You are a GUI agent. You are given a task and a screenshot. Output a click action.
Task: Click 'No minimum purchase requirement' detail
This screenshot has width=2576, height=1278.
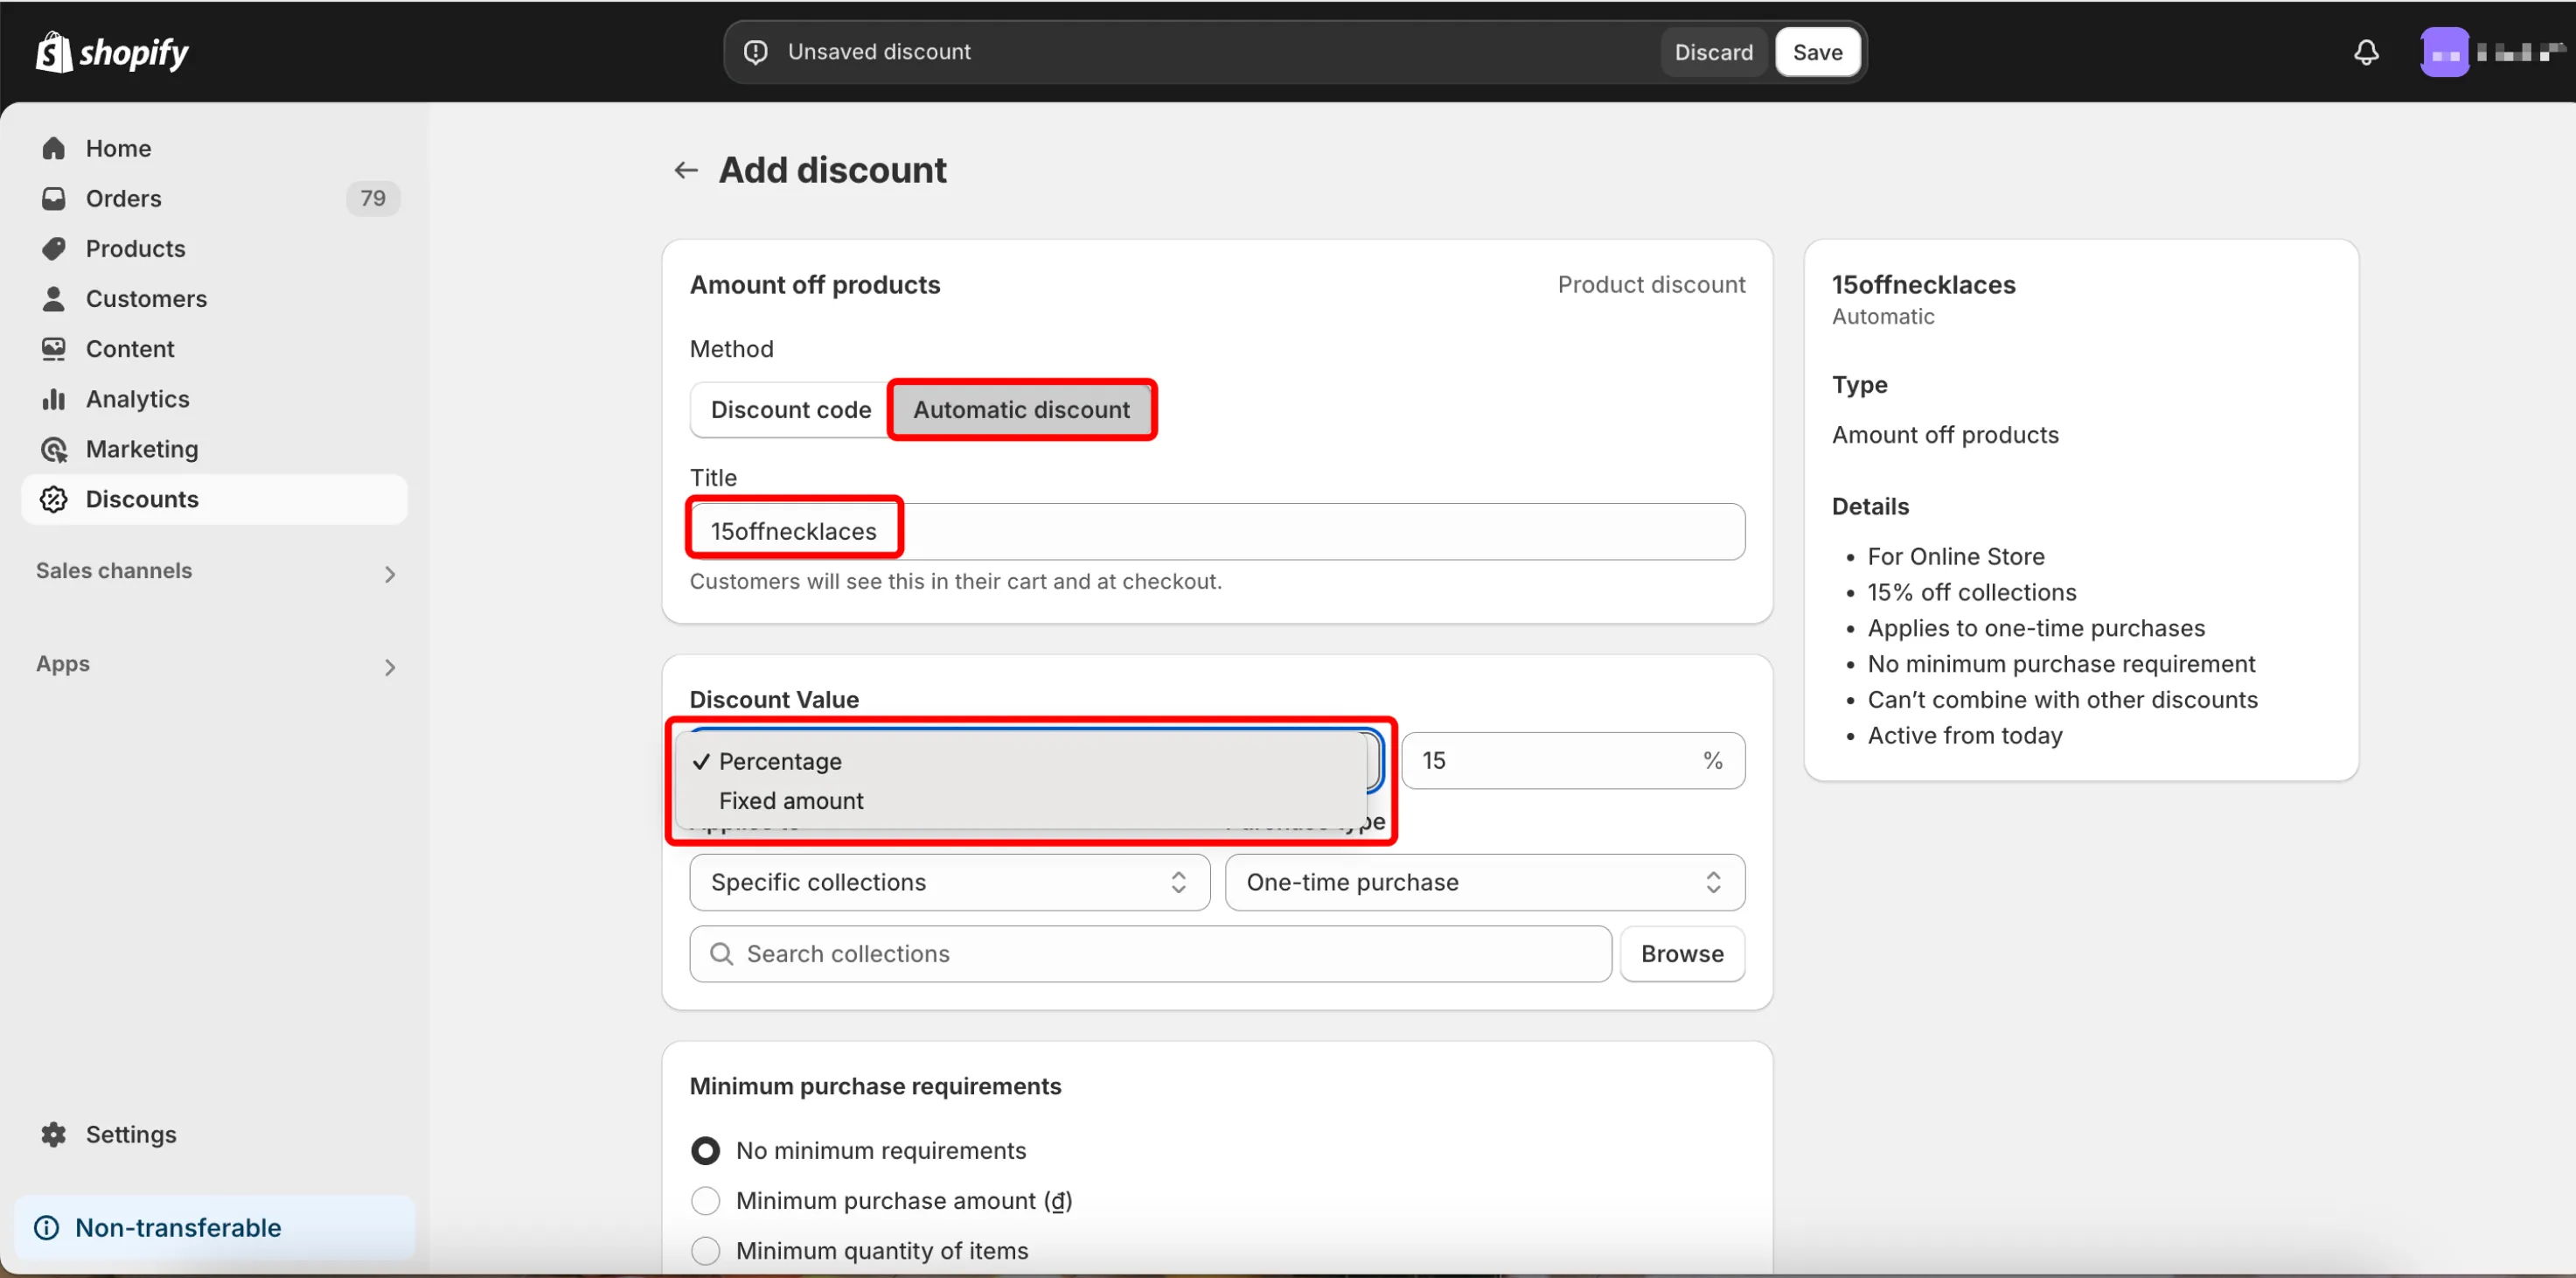coord(2060,664)
